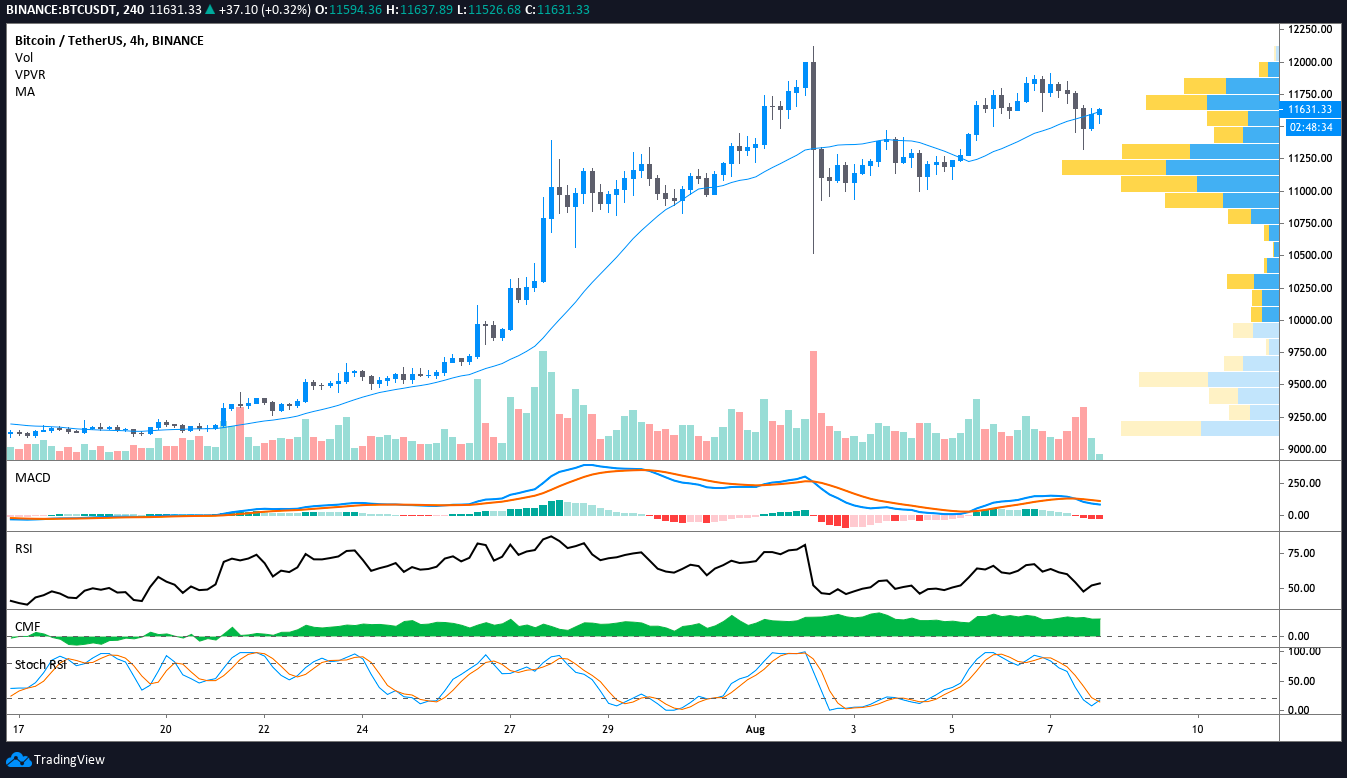Click the 10 date label on time axis
The height and width of the screenshot is (778, 1347).
[1196, 731]
